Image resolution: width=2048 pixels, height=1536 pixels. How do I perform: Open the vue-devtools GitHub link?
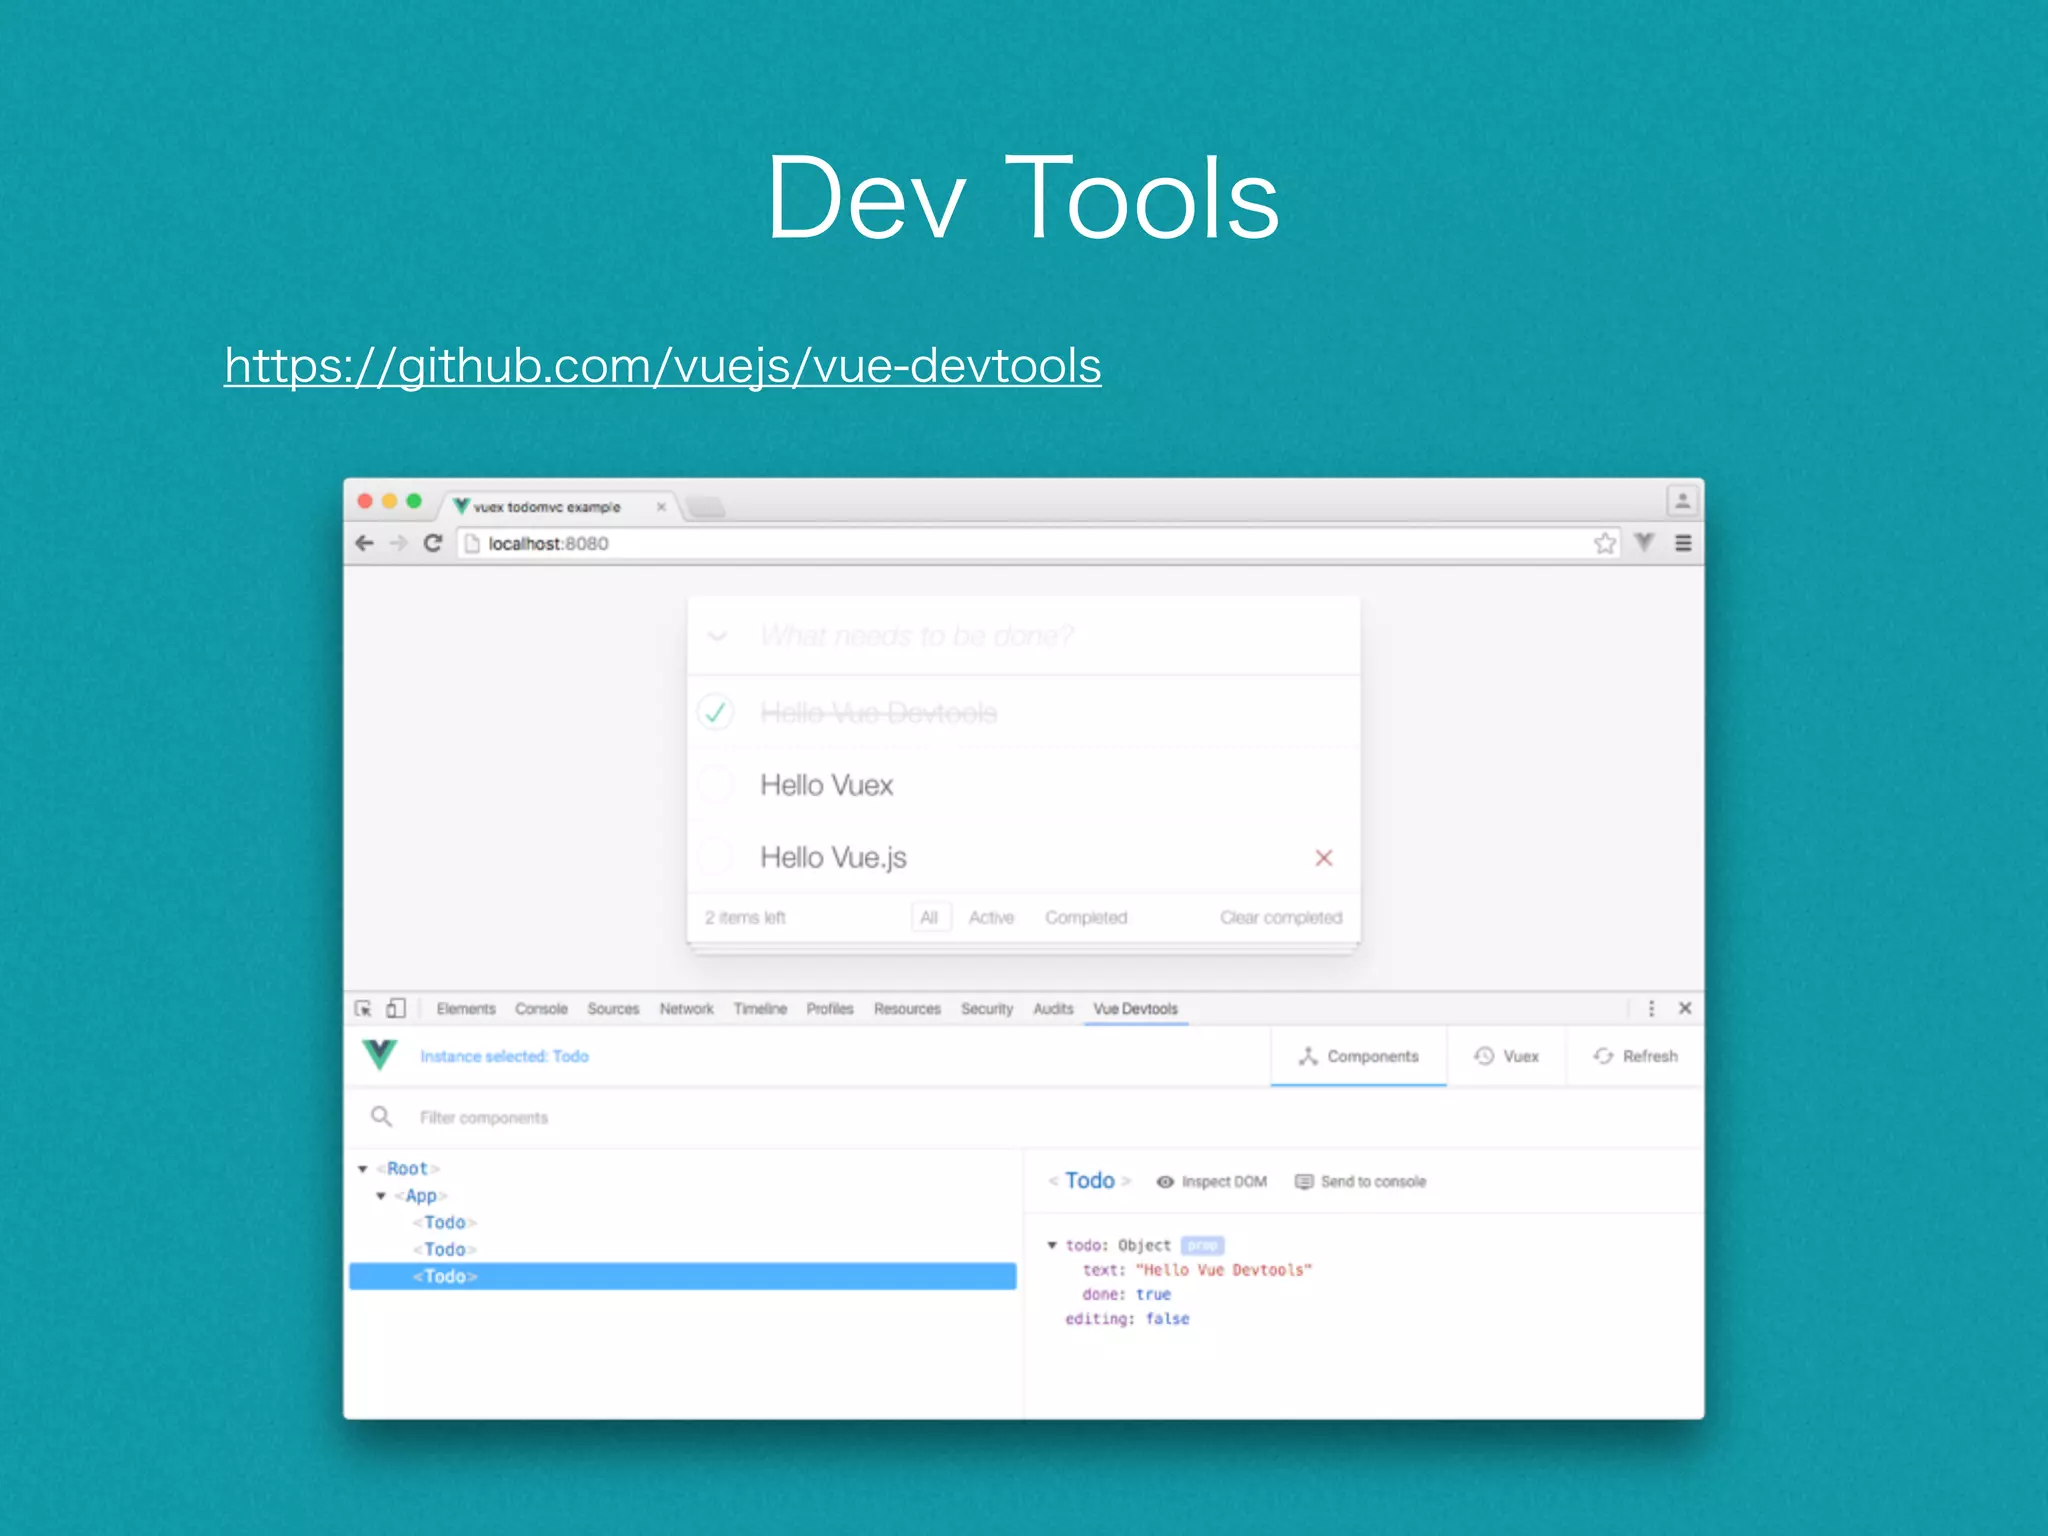[662, 366]
